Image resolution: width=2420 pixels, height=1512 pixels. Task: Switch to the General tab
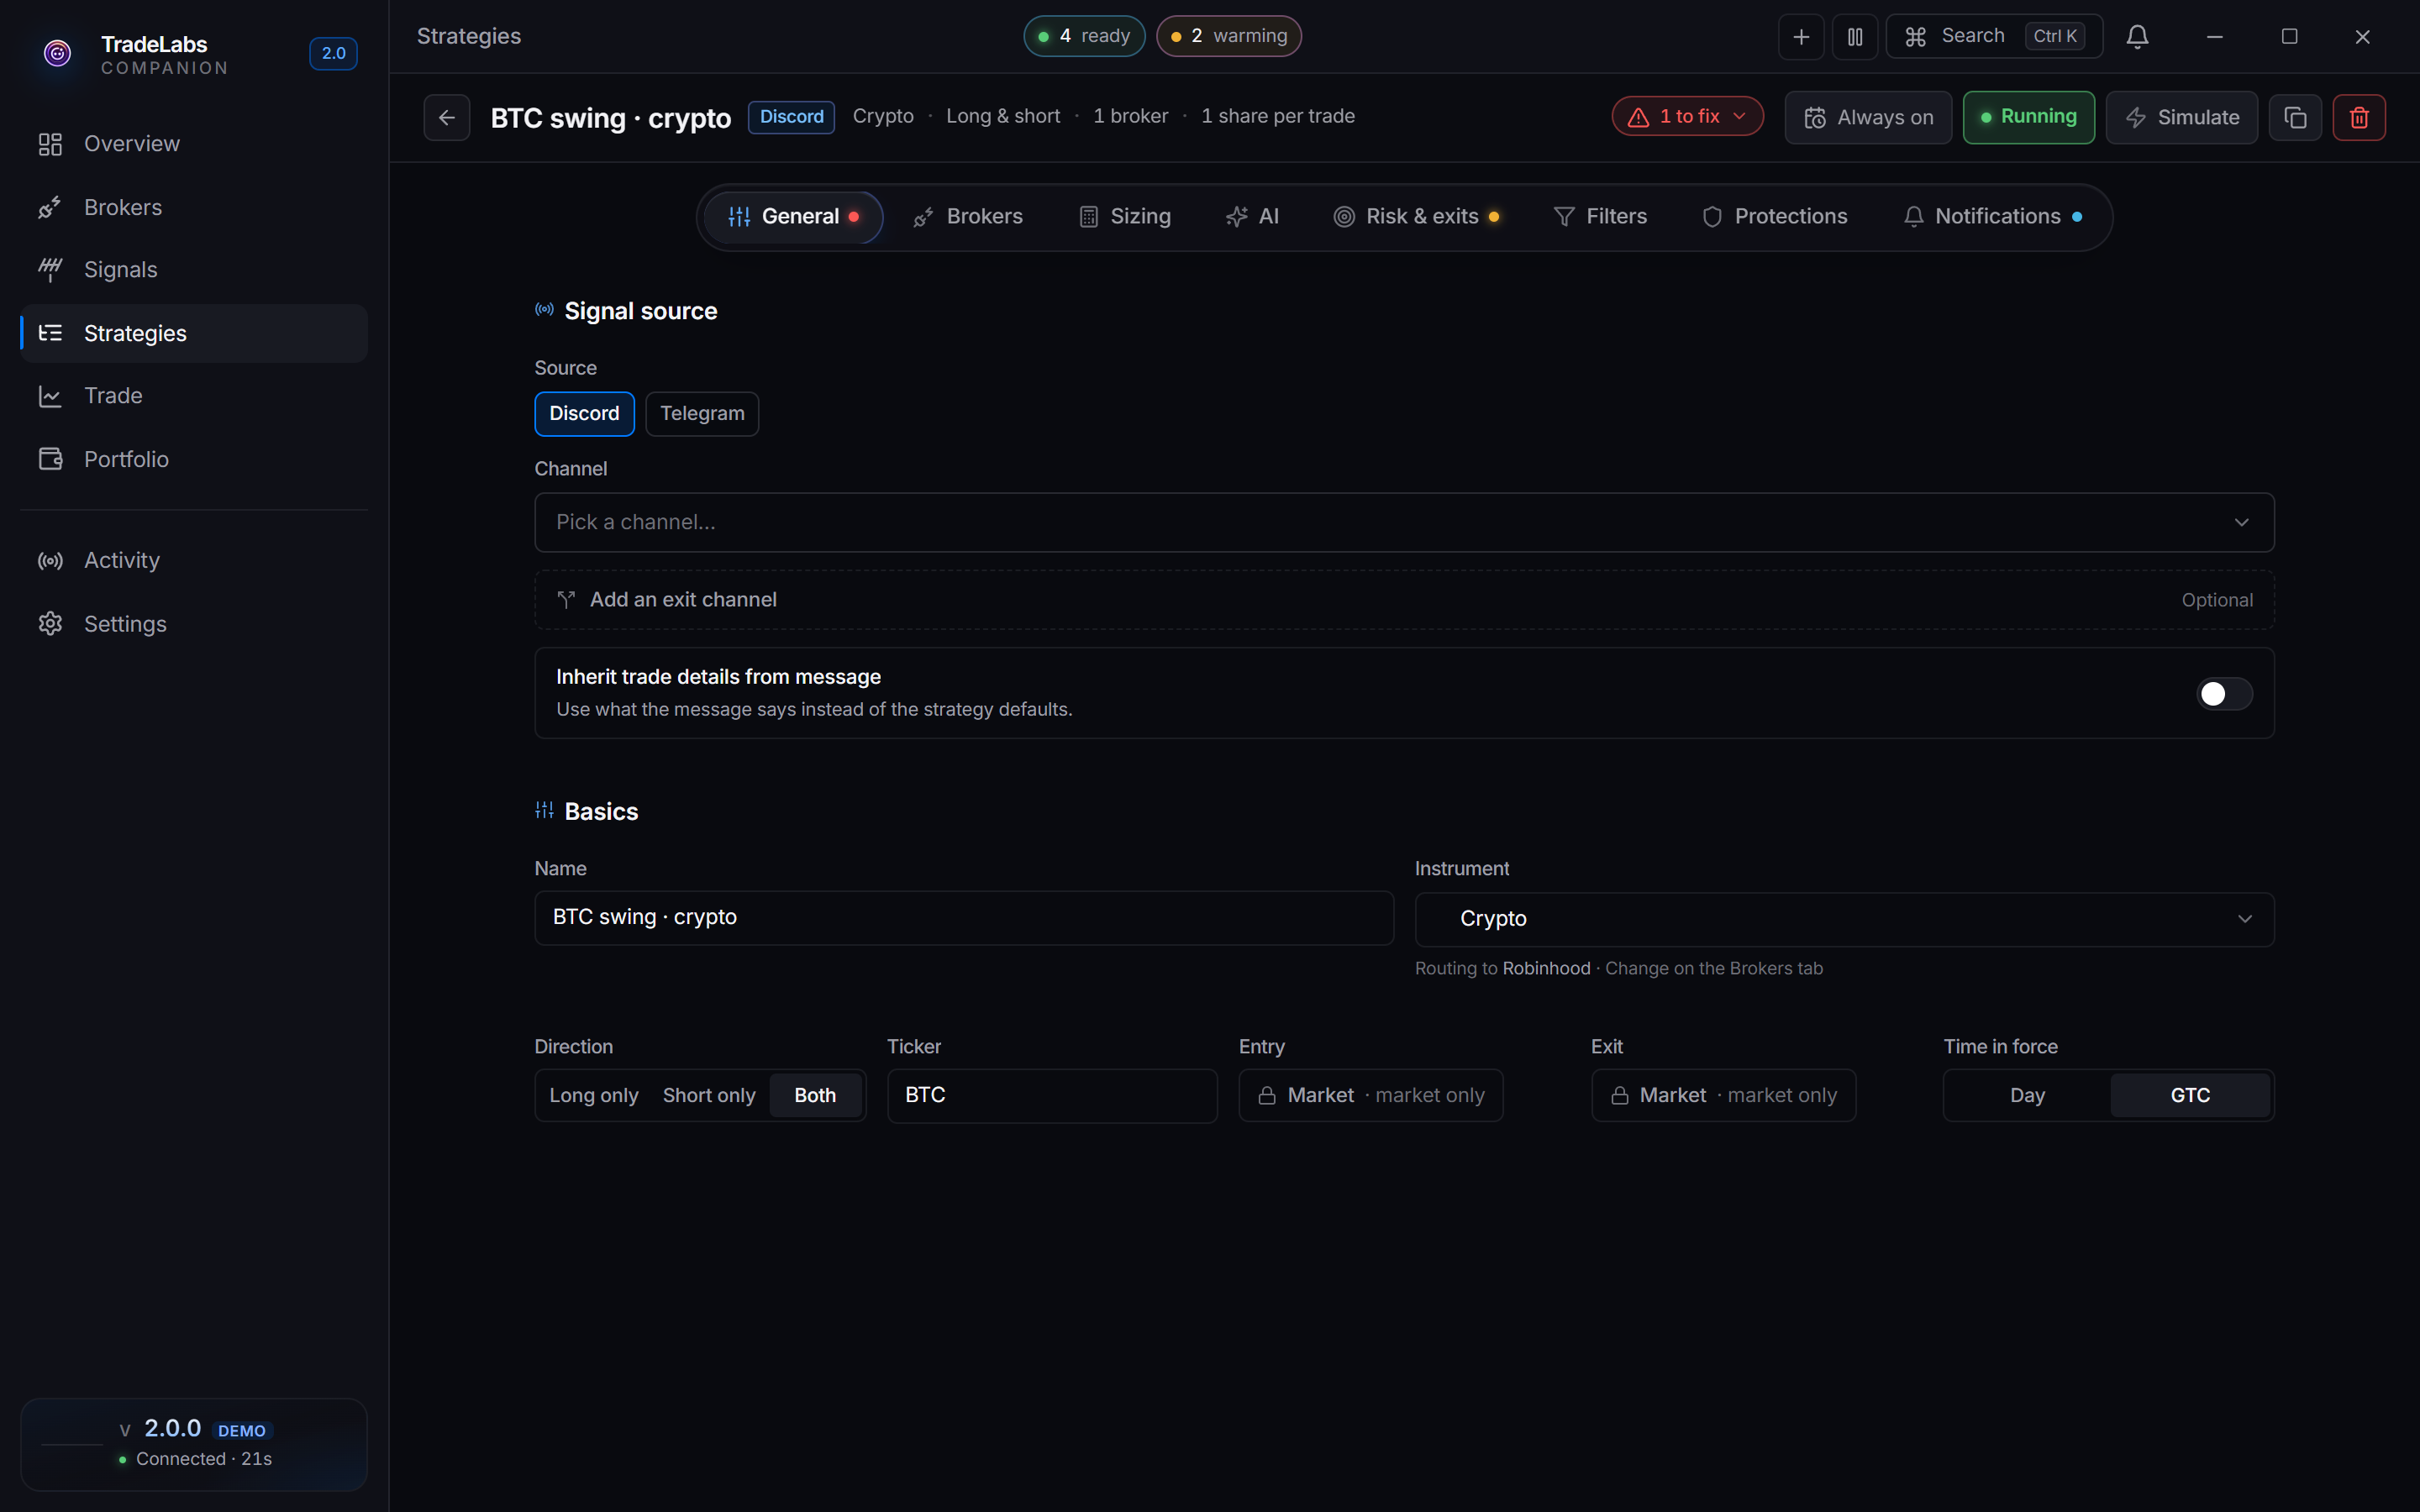click(793, 217)
